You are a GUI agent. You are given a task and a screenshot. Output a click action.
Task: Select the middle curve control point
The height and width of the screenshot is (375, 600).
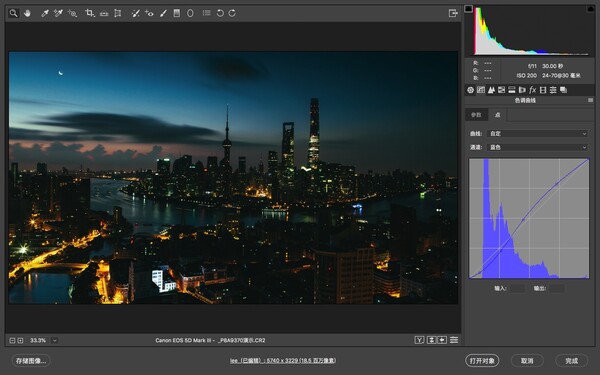click(523, 220)
